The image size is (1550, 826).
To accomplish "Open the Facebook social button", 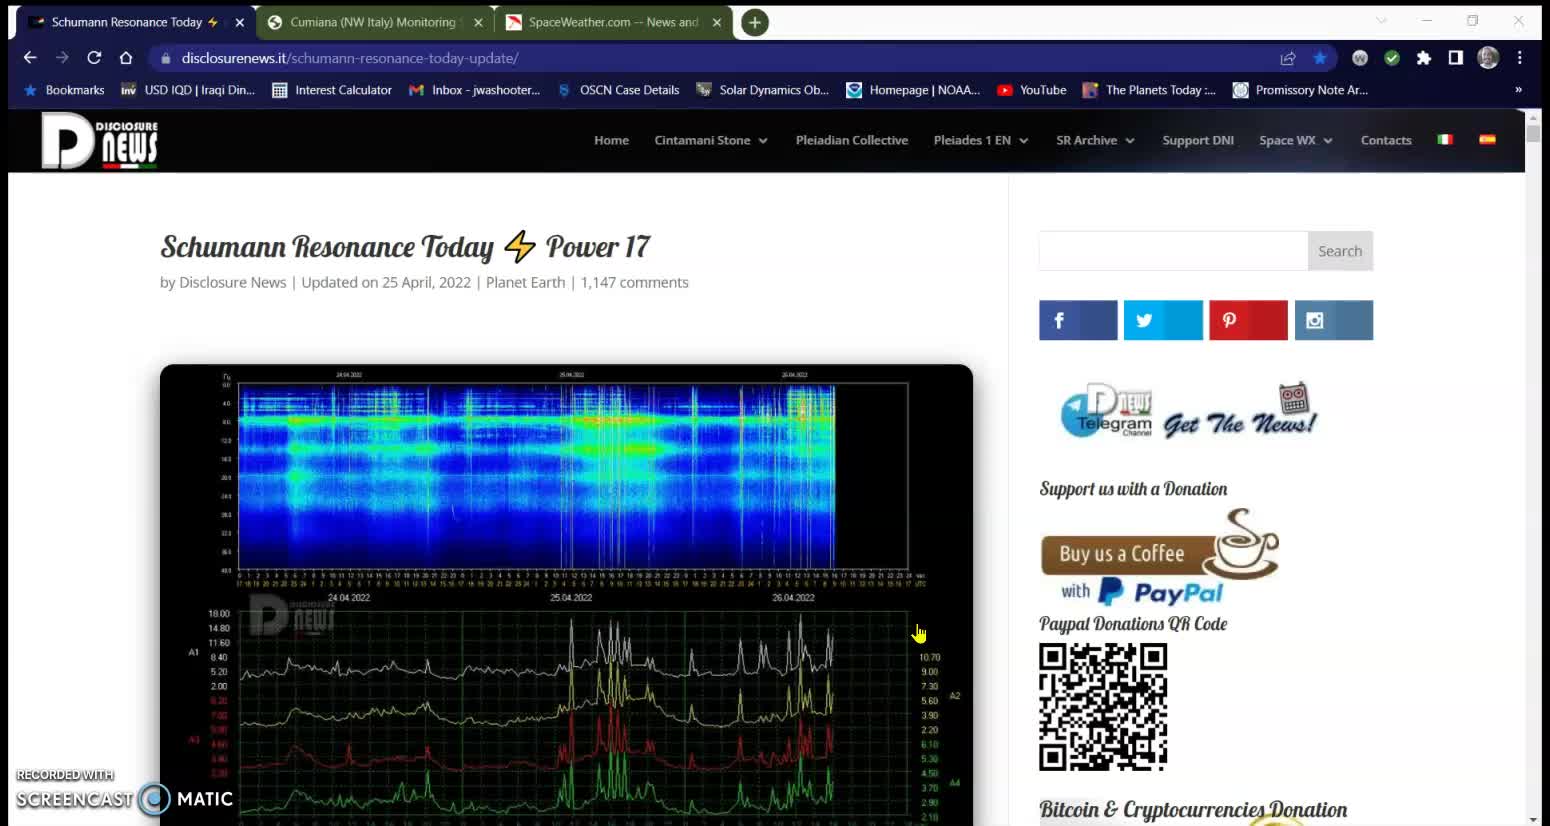I will tap(1078, 320).
